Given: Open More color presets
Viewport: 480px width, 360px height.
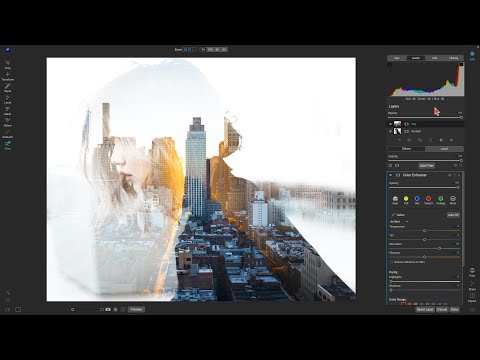Looking at the screenshot, I should (453, 199).
